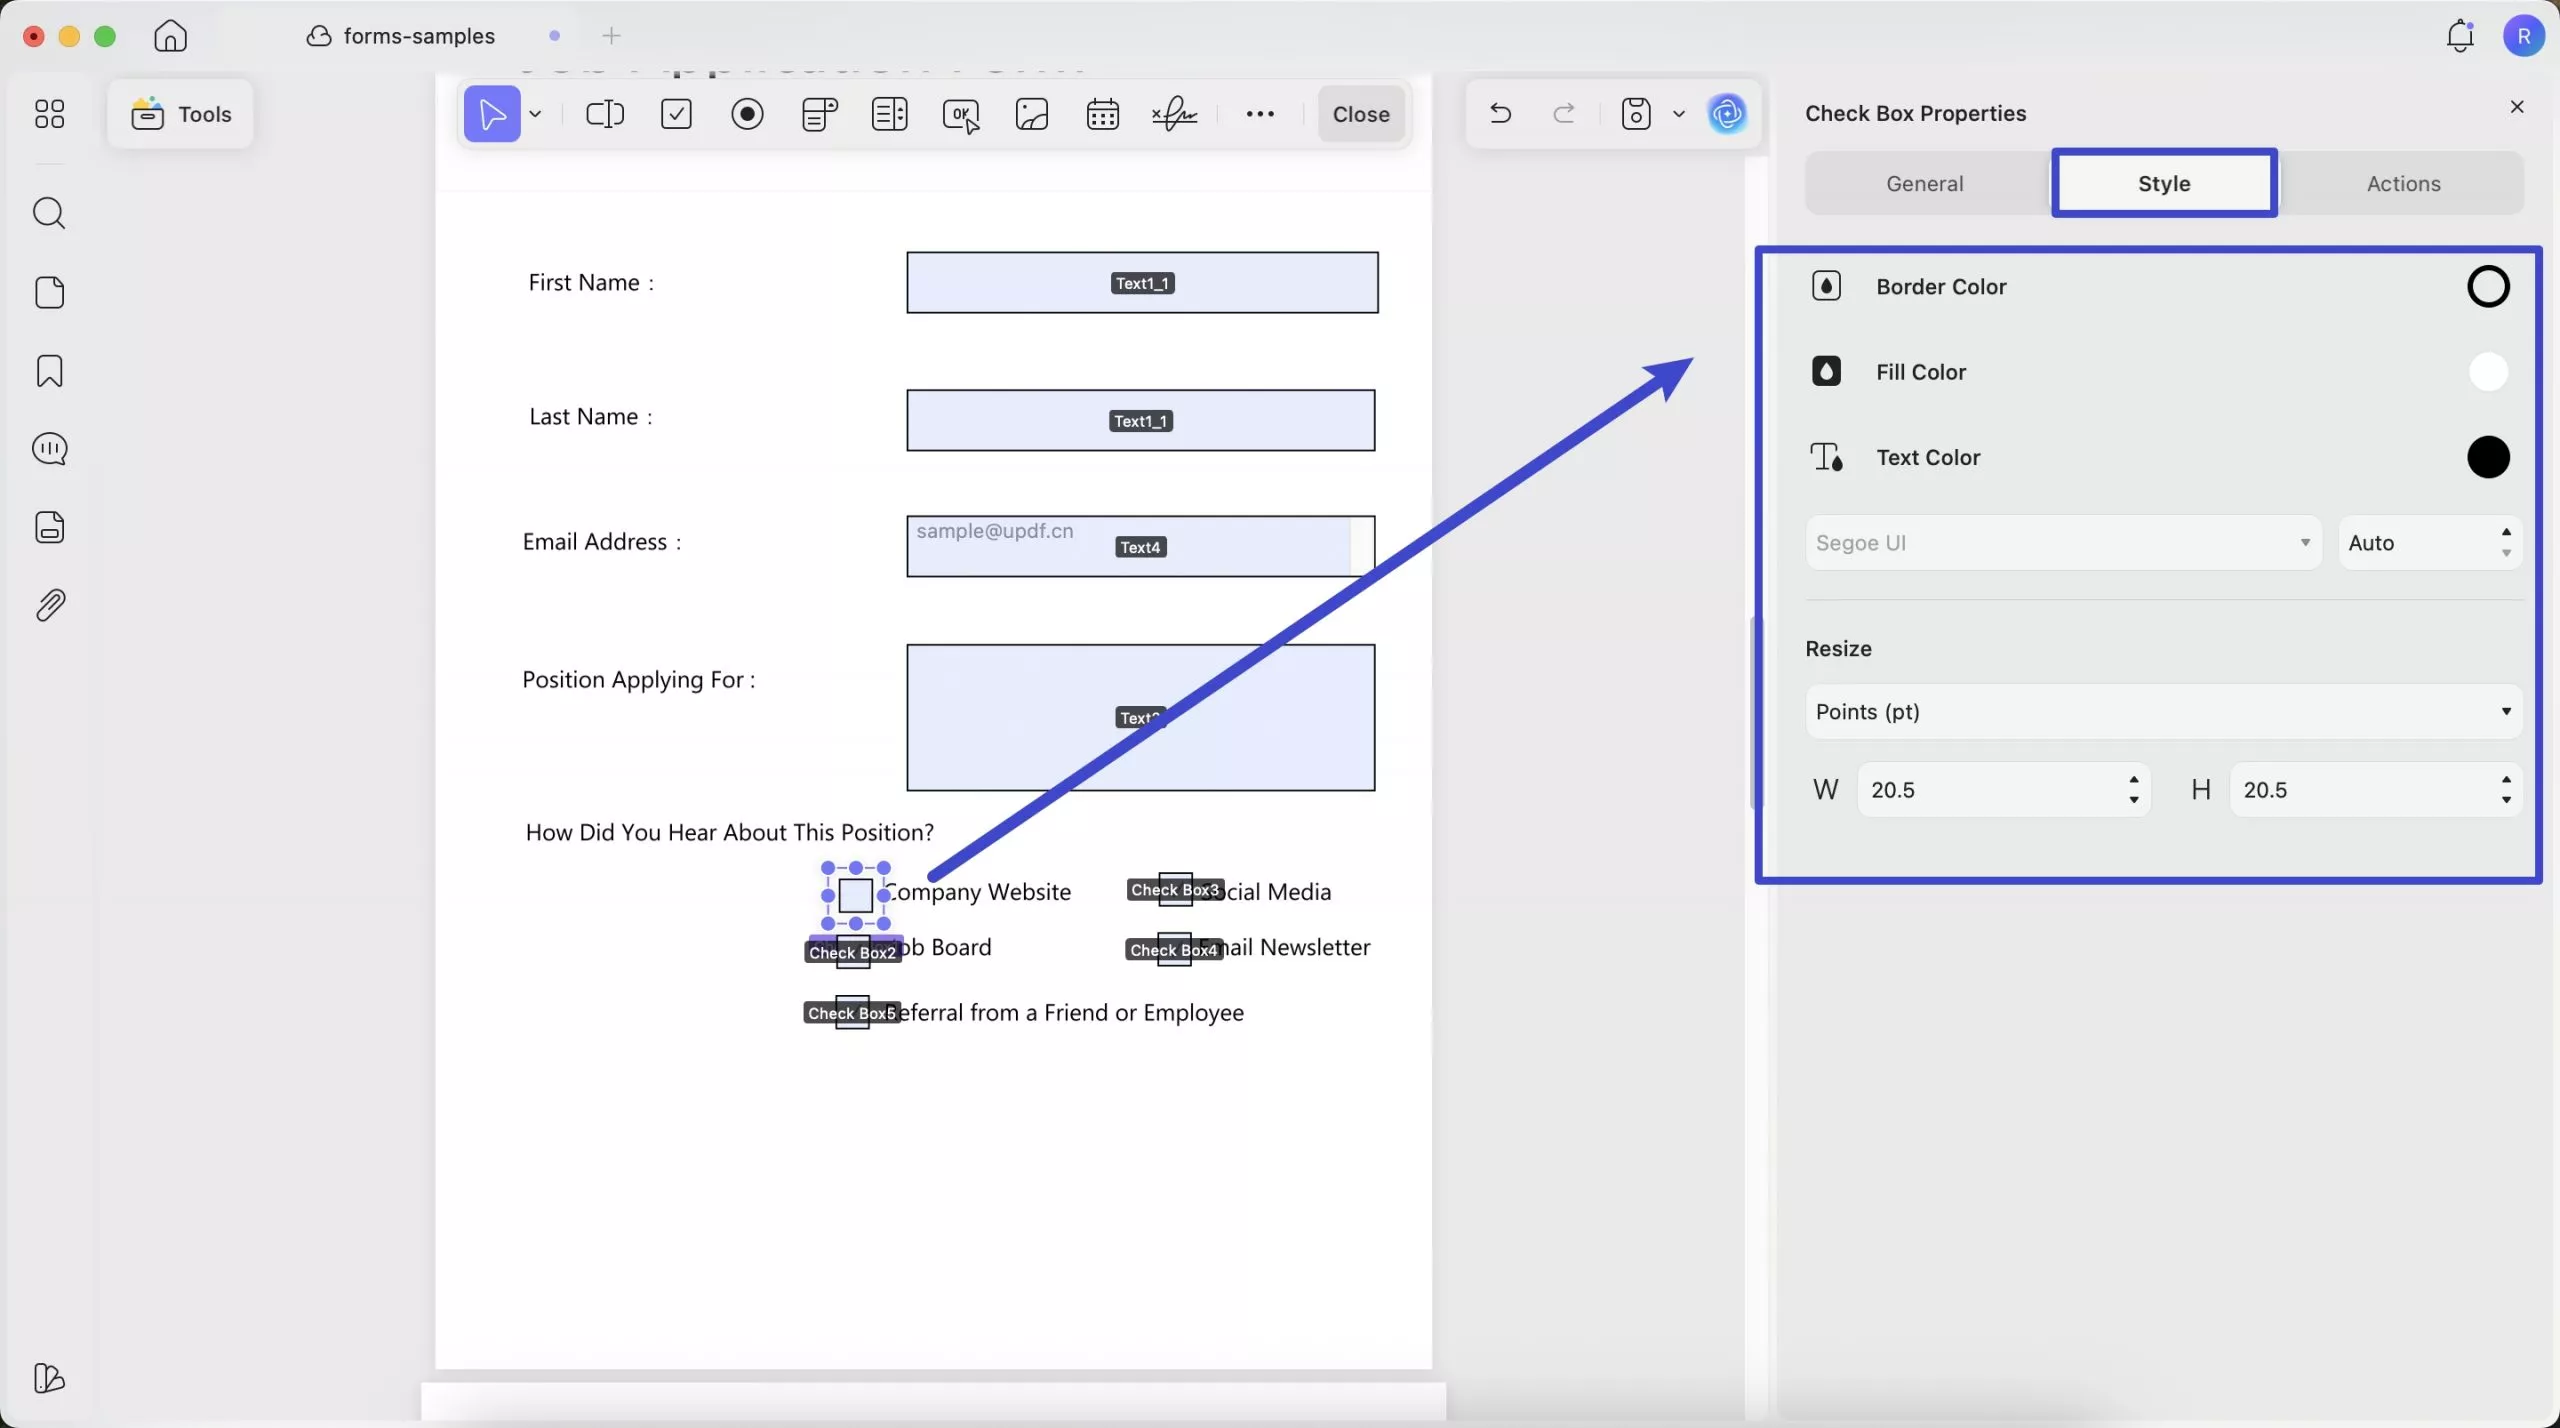
Task: Select the checkbox form field tool
Action: pyautogui.click(x=676, y=113)
